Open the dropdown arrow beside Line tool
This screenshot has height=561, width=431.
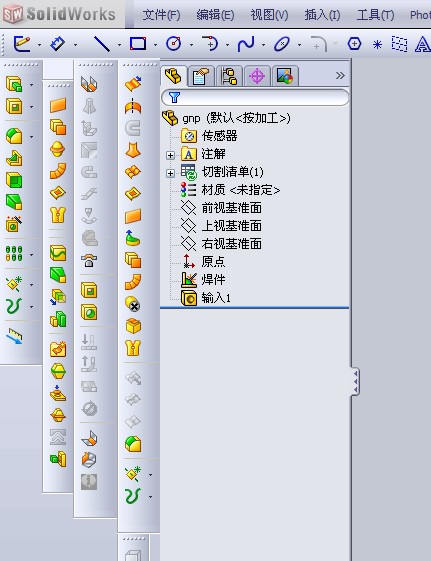(119, 45)
